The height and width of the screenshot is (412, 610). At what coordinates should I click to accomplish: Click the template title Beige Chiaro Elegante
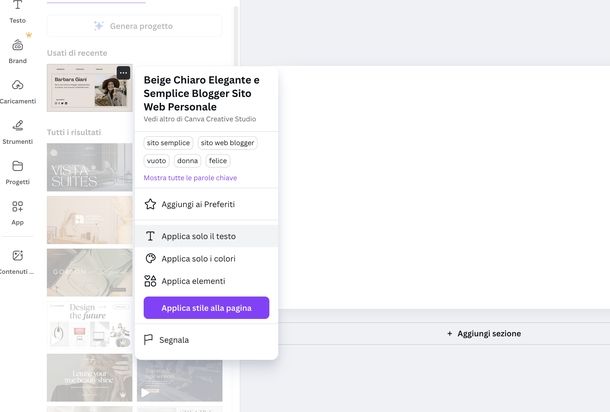[x=202, y=93]
